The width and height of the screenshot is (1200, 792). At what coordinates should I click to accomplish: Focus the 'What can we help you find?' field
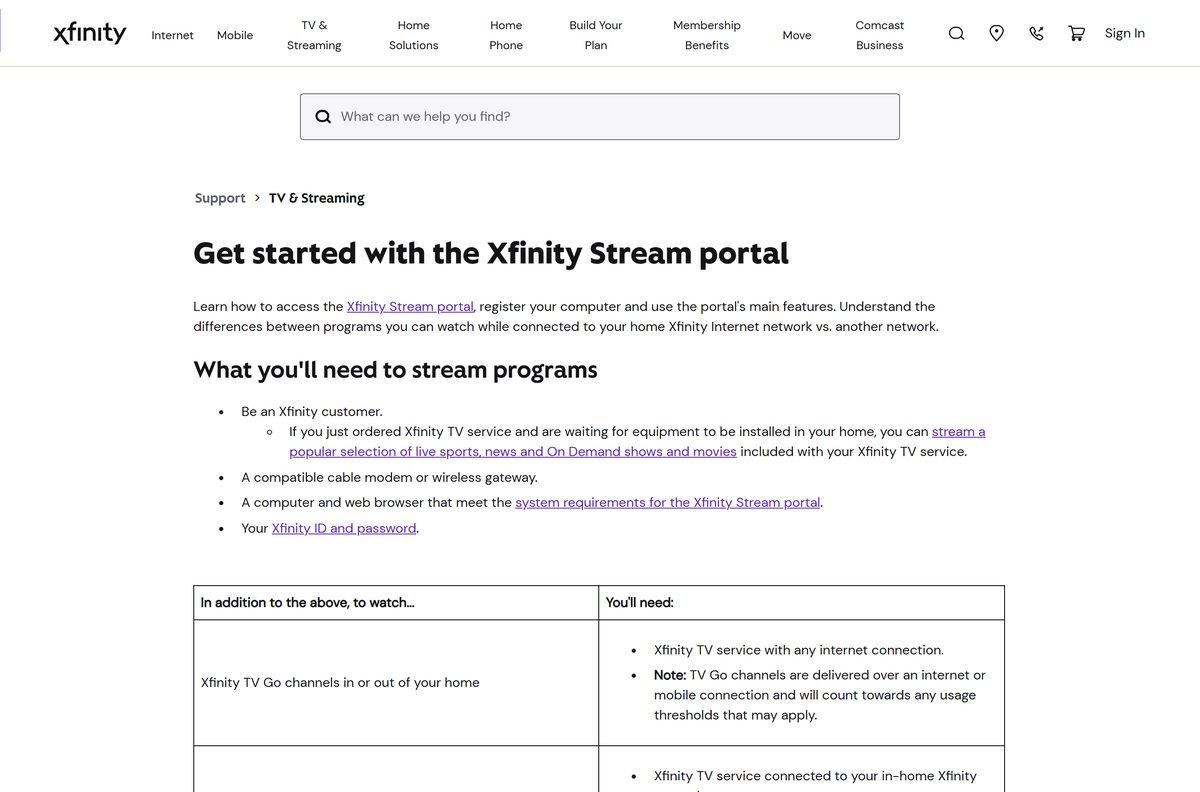(x=600, y=116)
